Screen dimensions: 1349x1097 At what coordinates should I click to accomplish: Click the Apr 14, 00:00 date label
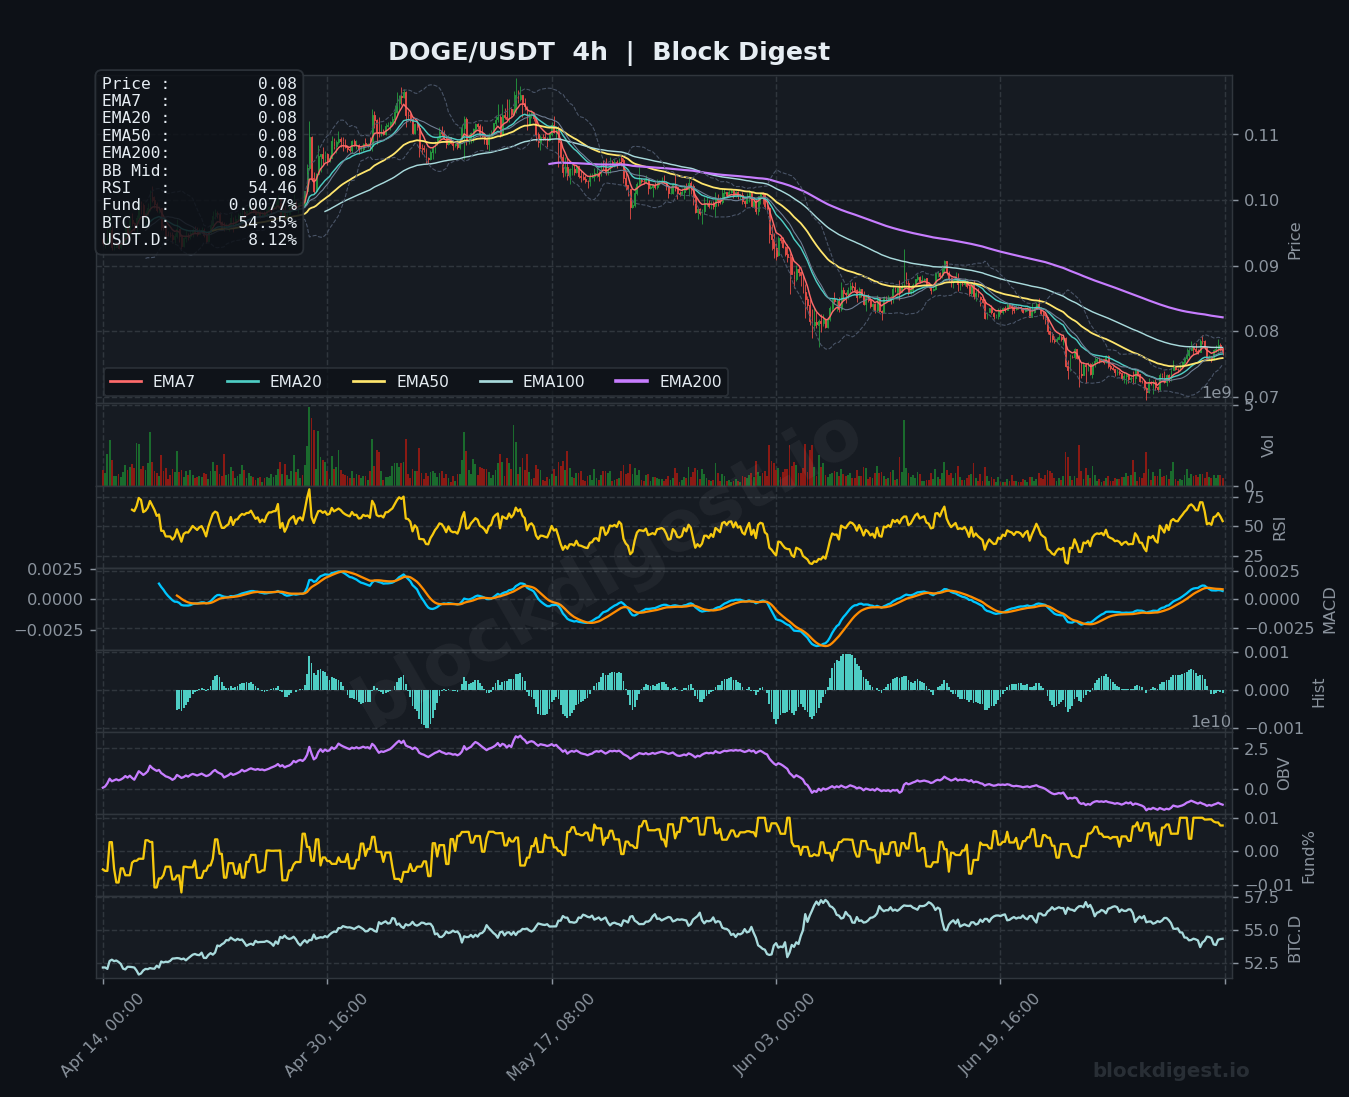coord(102,1036)
